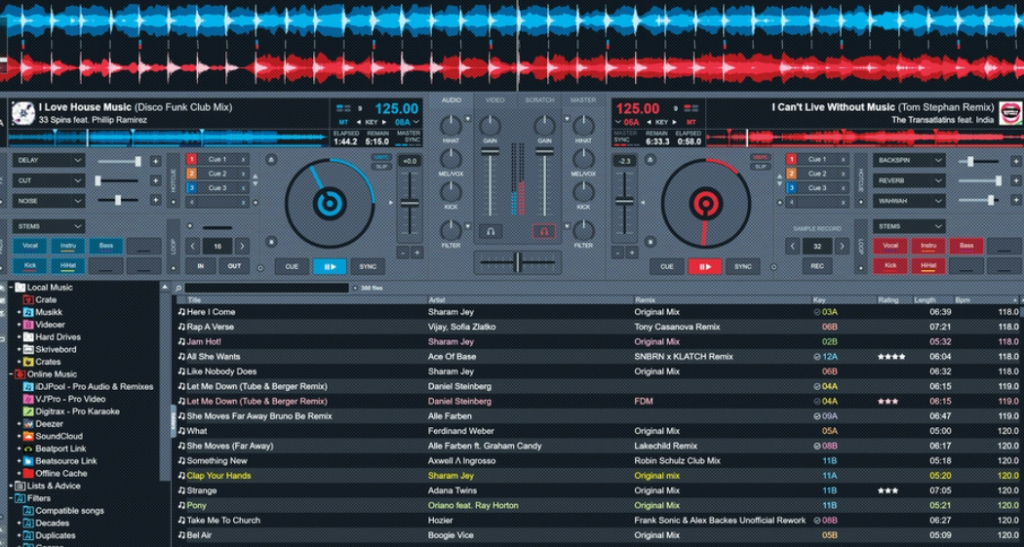Screen dimensions: 1024x547
Task: Toggle HiHat stem on right deck
Action: [928, 266]
